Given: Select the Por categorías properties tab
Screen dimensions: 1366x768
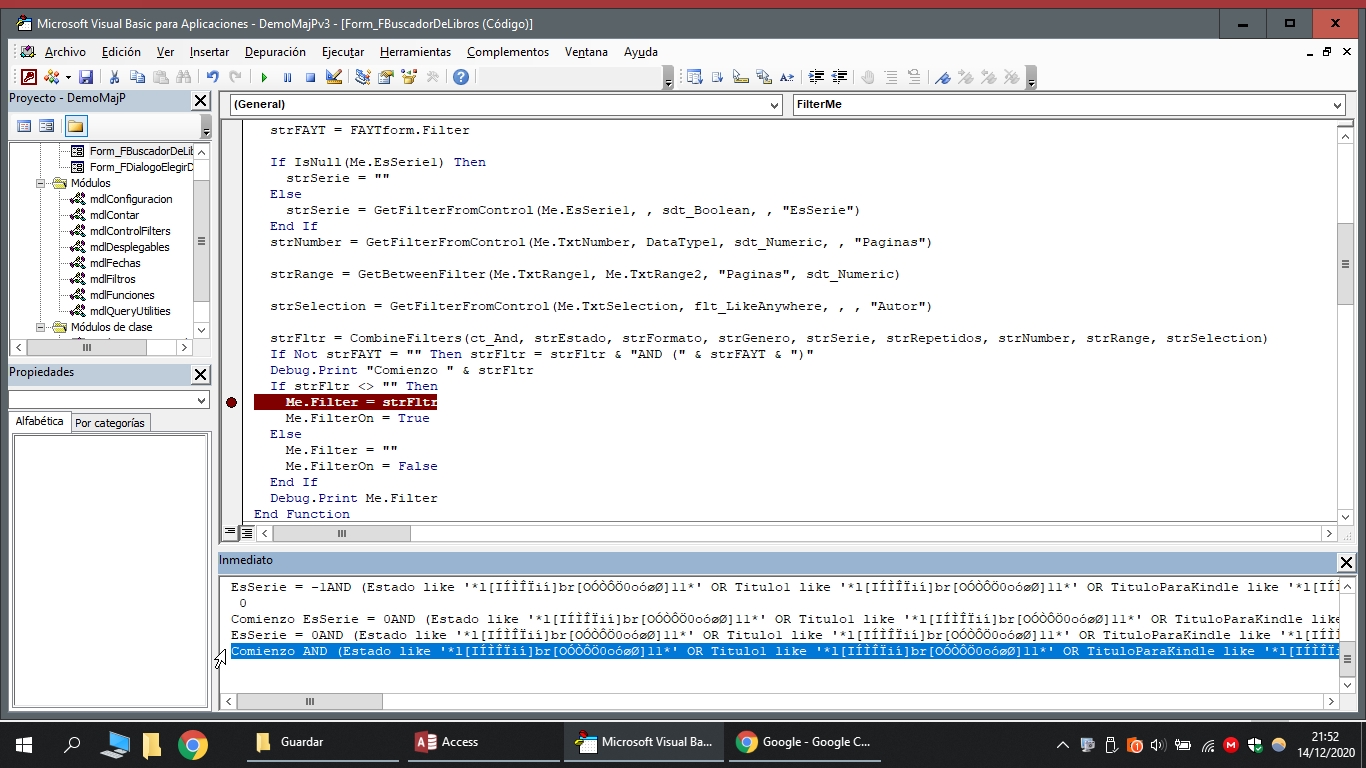Looking at the screenshot, I should 110,423.
